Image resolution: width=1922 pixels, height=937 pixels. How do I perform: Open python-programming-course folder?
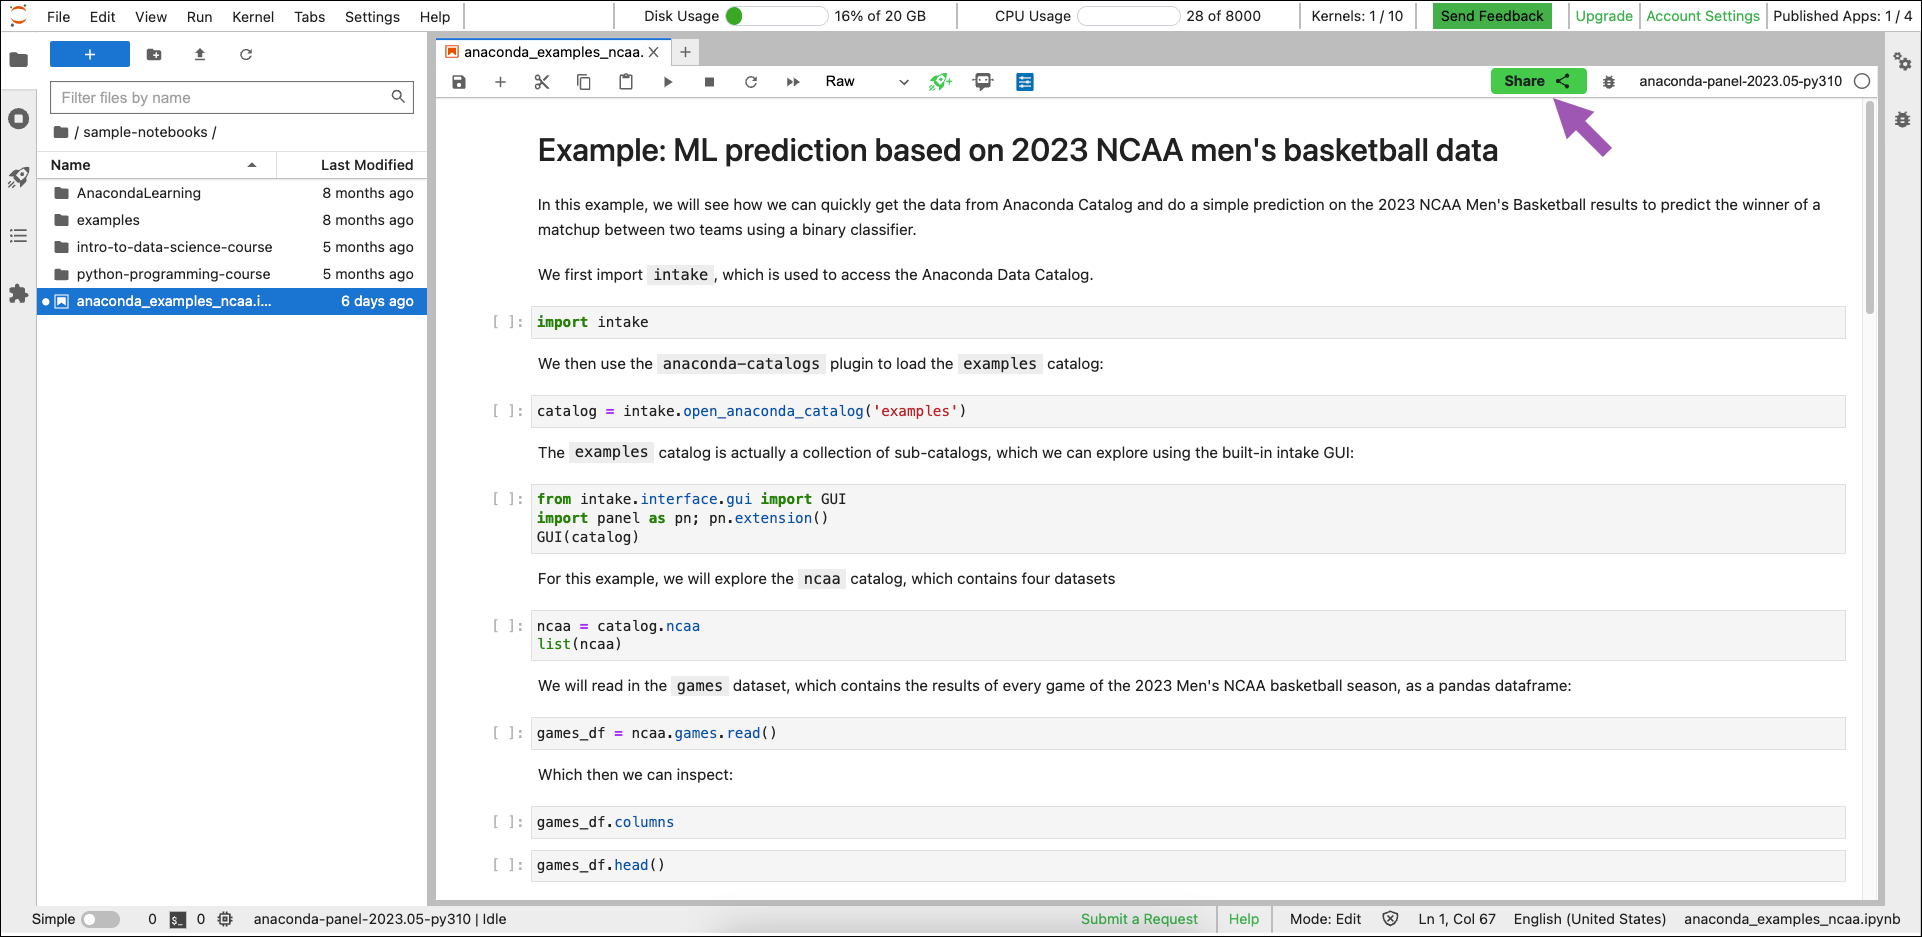tap(232, 274)
